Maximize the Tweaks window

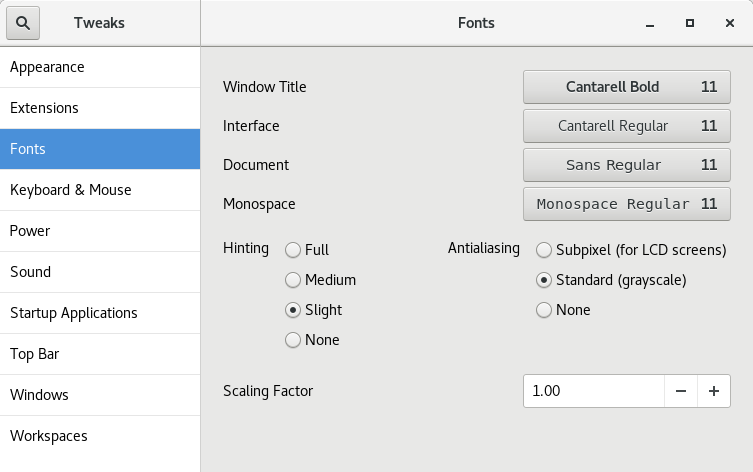[x=690, y=23]
